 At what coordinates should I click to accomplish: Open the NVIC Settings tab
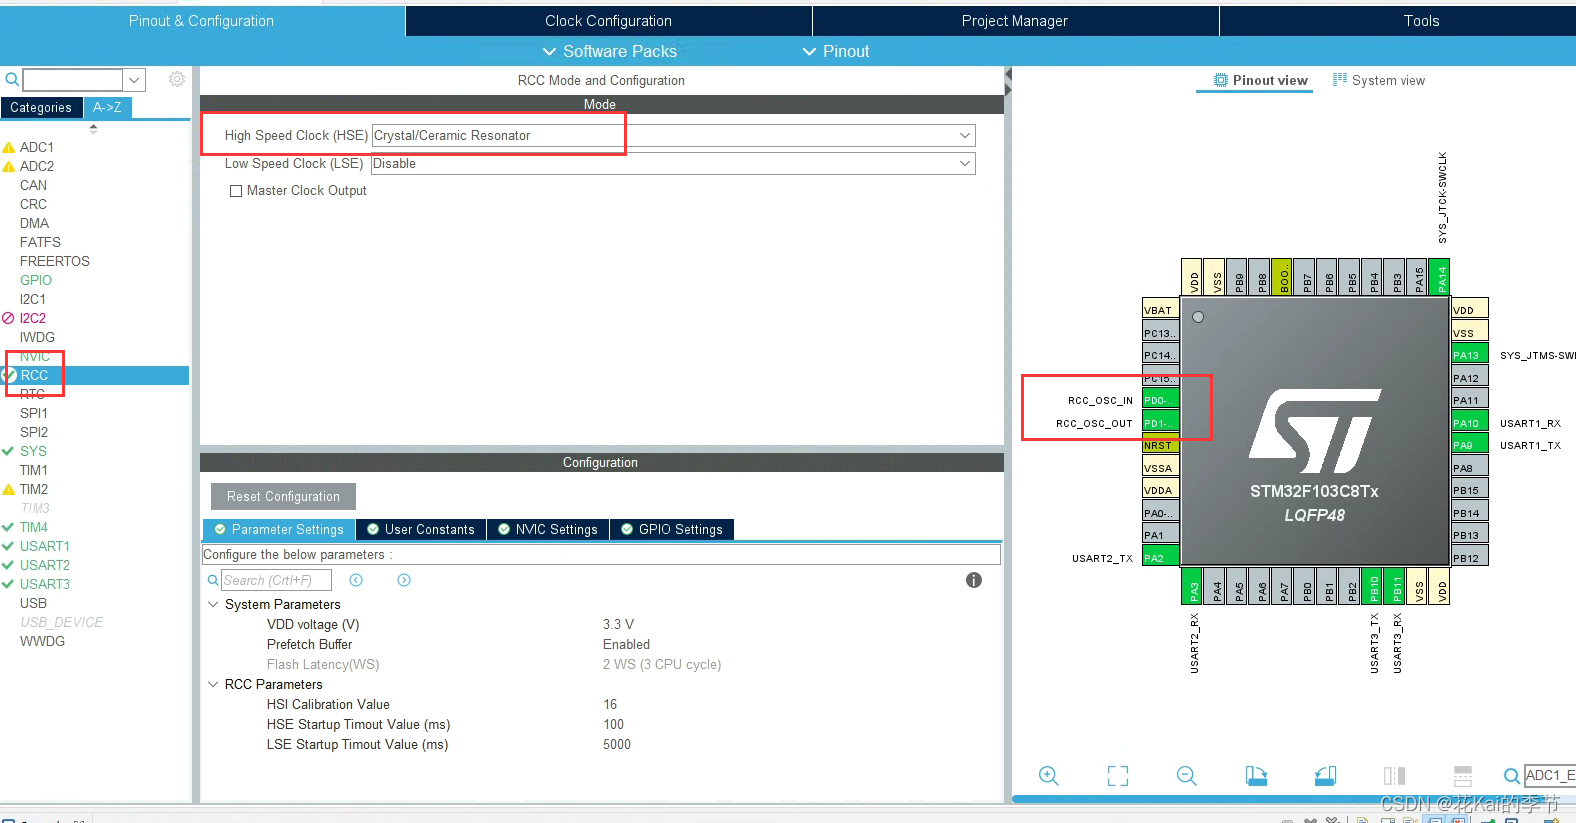click(547, 529)
